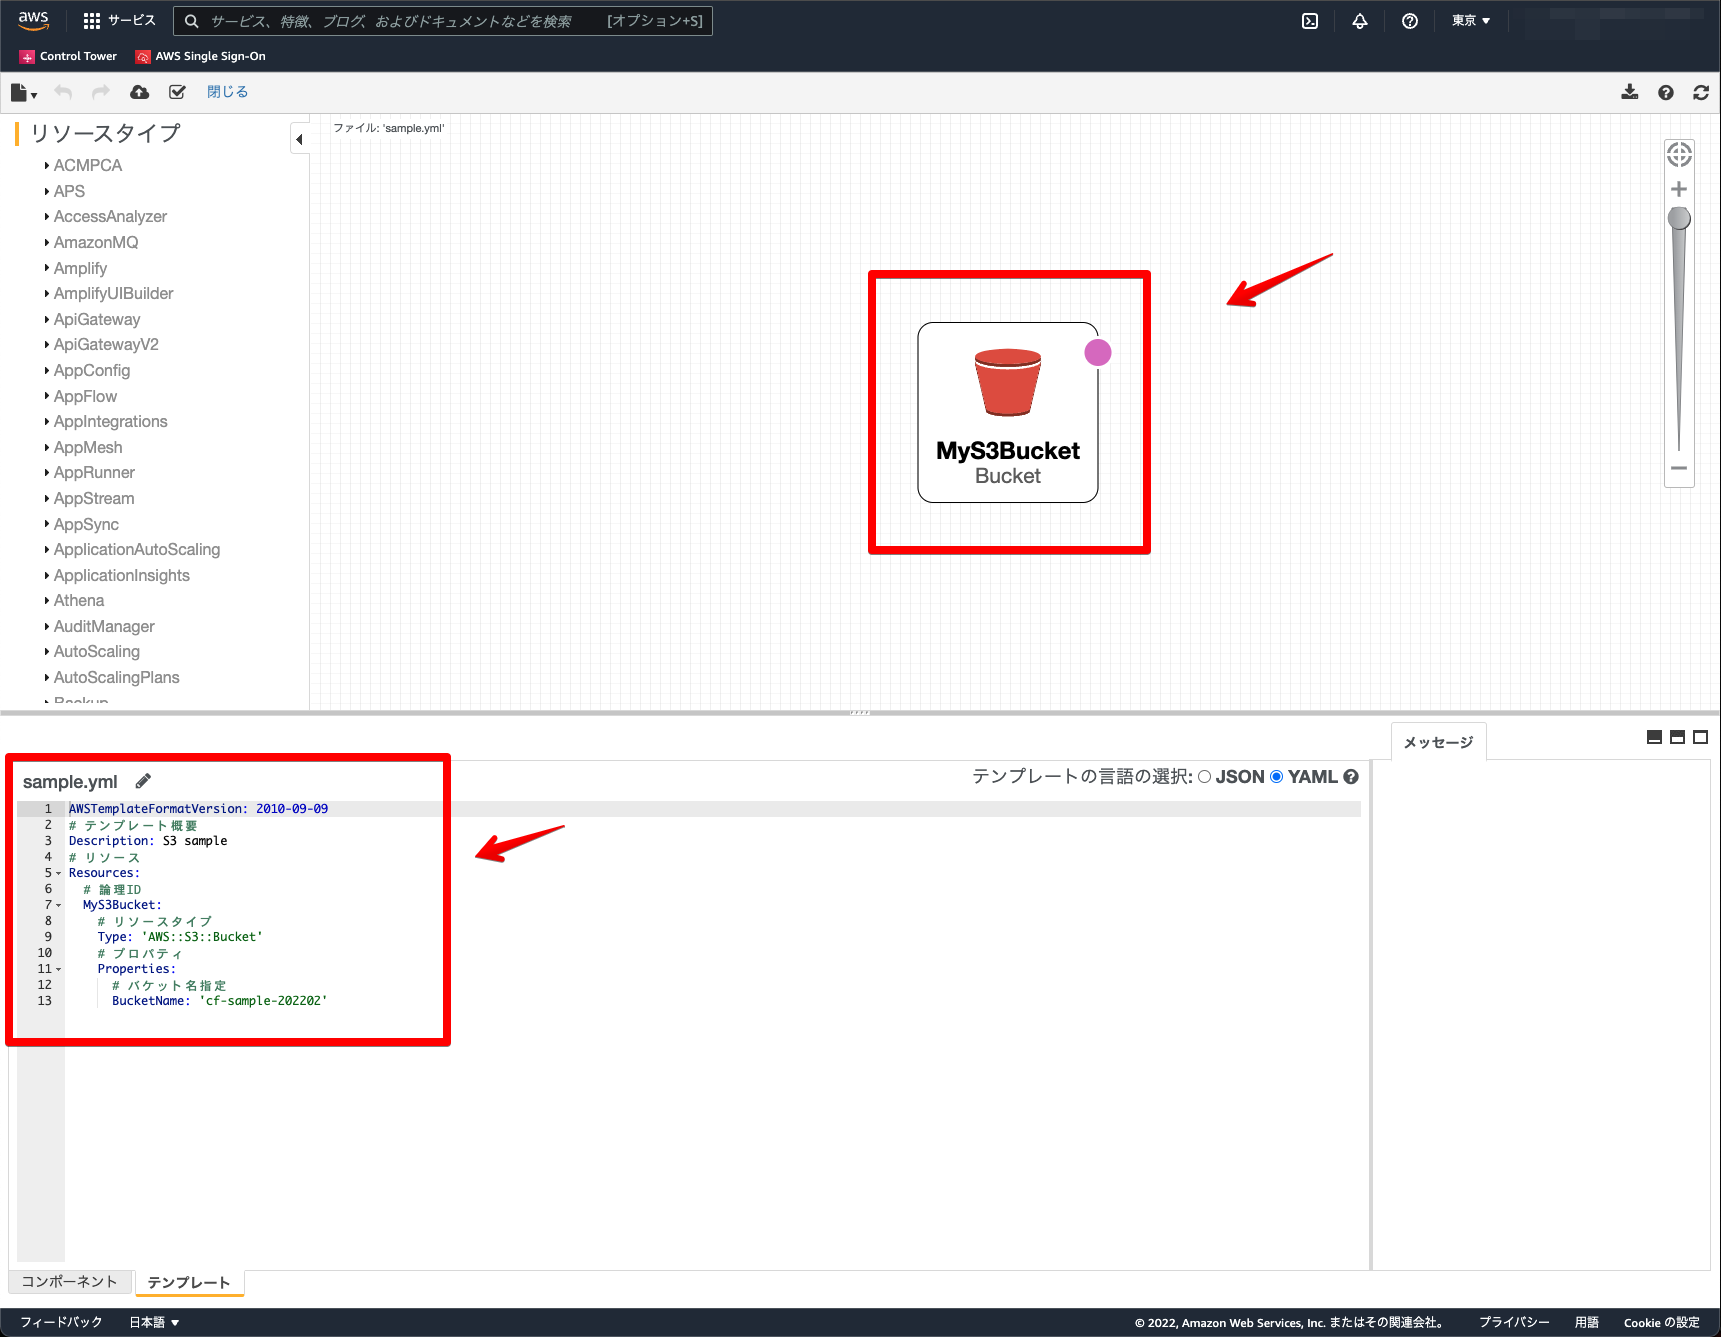Click the create stack cloud upload icon
Viewport: 1721px width, 1337px height.
(x=140, y=92)
